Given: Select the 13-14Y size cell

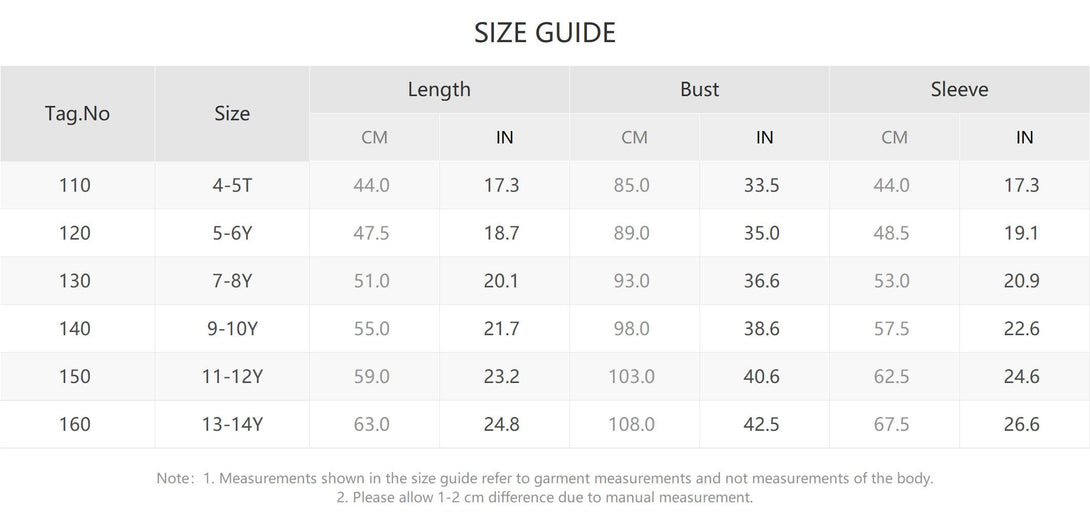Looking at the screenshot, I should [x=232, y=425].
